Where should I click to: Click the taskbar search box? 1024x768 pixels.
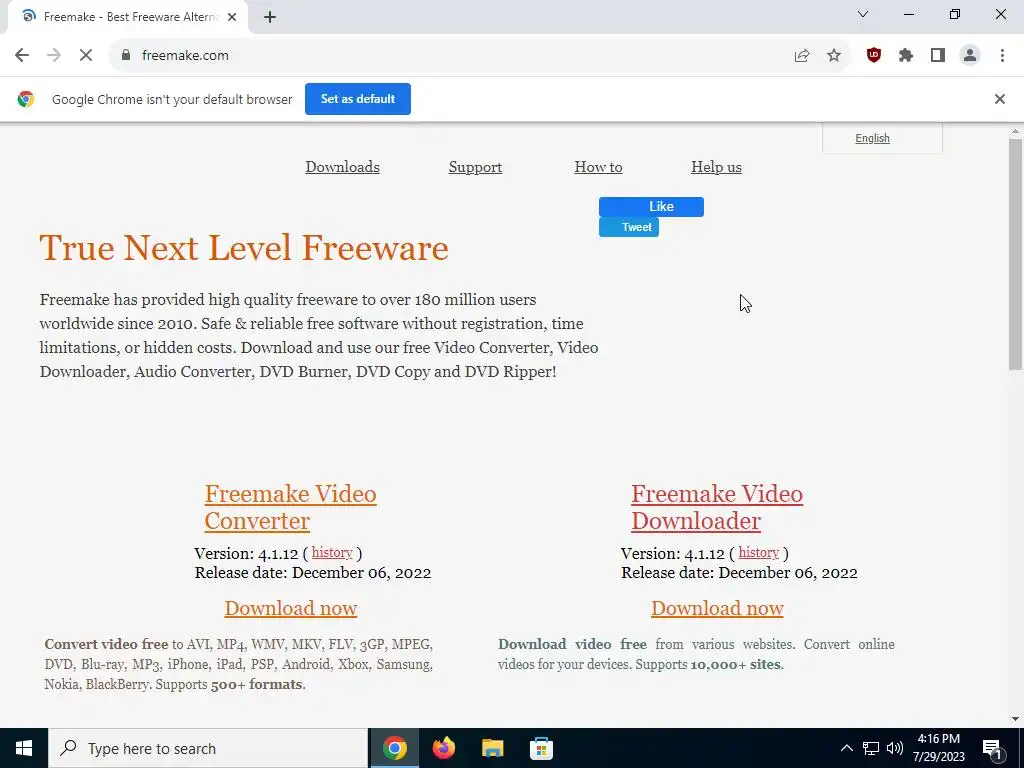pos(208,748)
